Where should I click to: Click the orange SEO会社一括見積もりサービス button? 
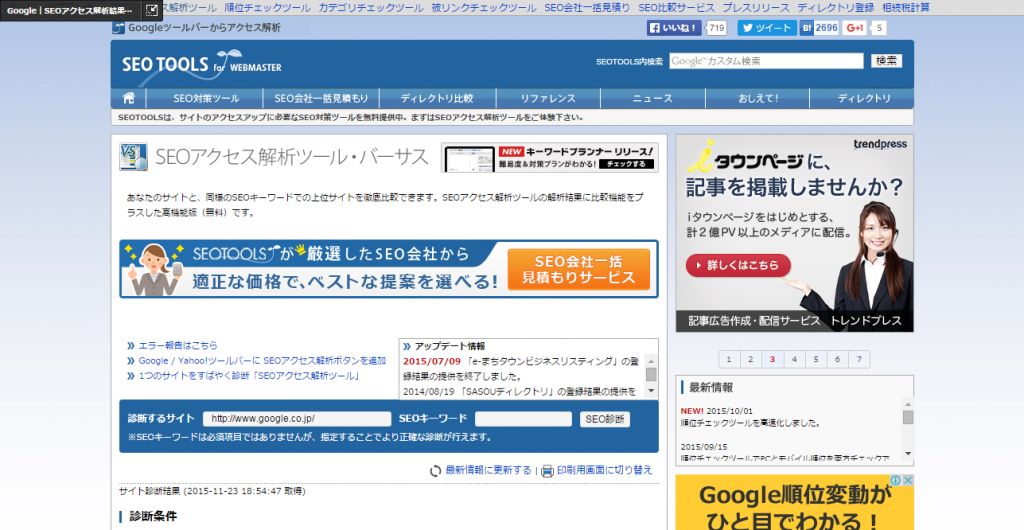tap(579, 270)
